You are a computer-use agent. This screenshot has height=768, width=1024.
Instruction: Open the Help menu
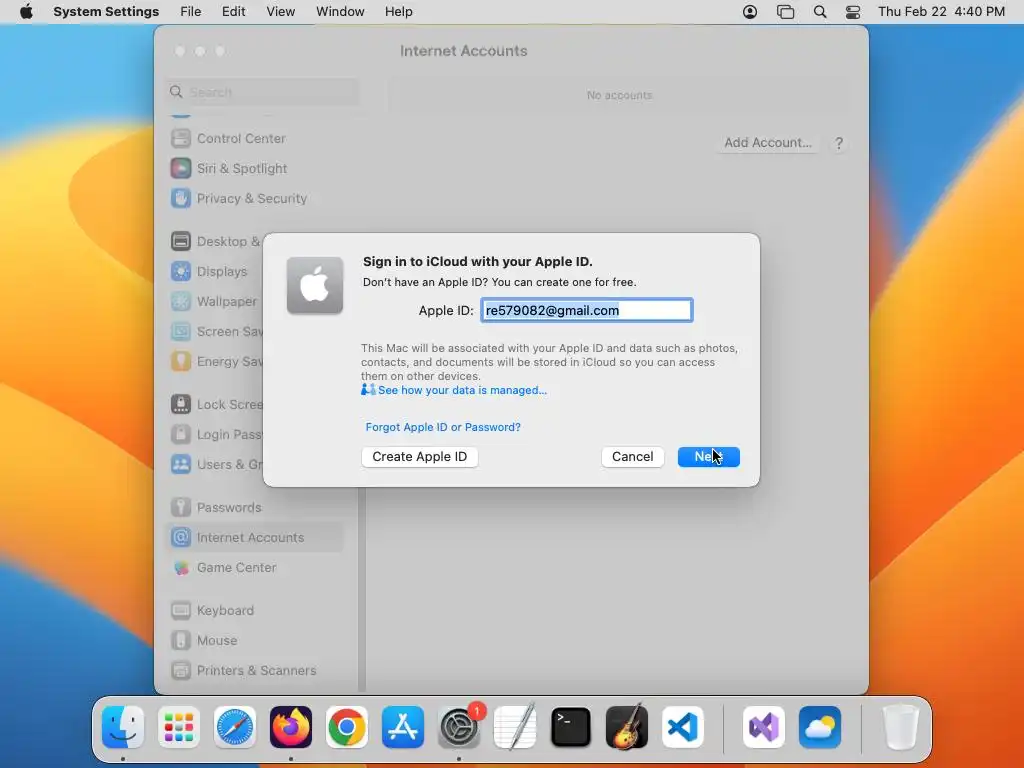click(x=398, y=12)
